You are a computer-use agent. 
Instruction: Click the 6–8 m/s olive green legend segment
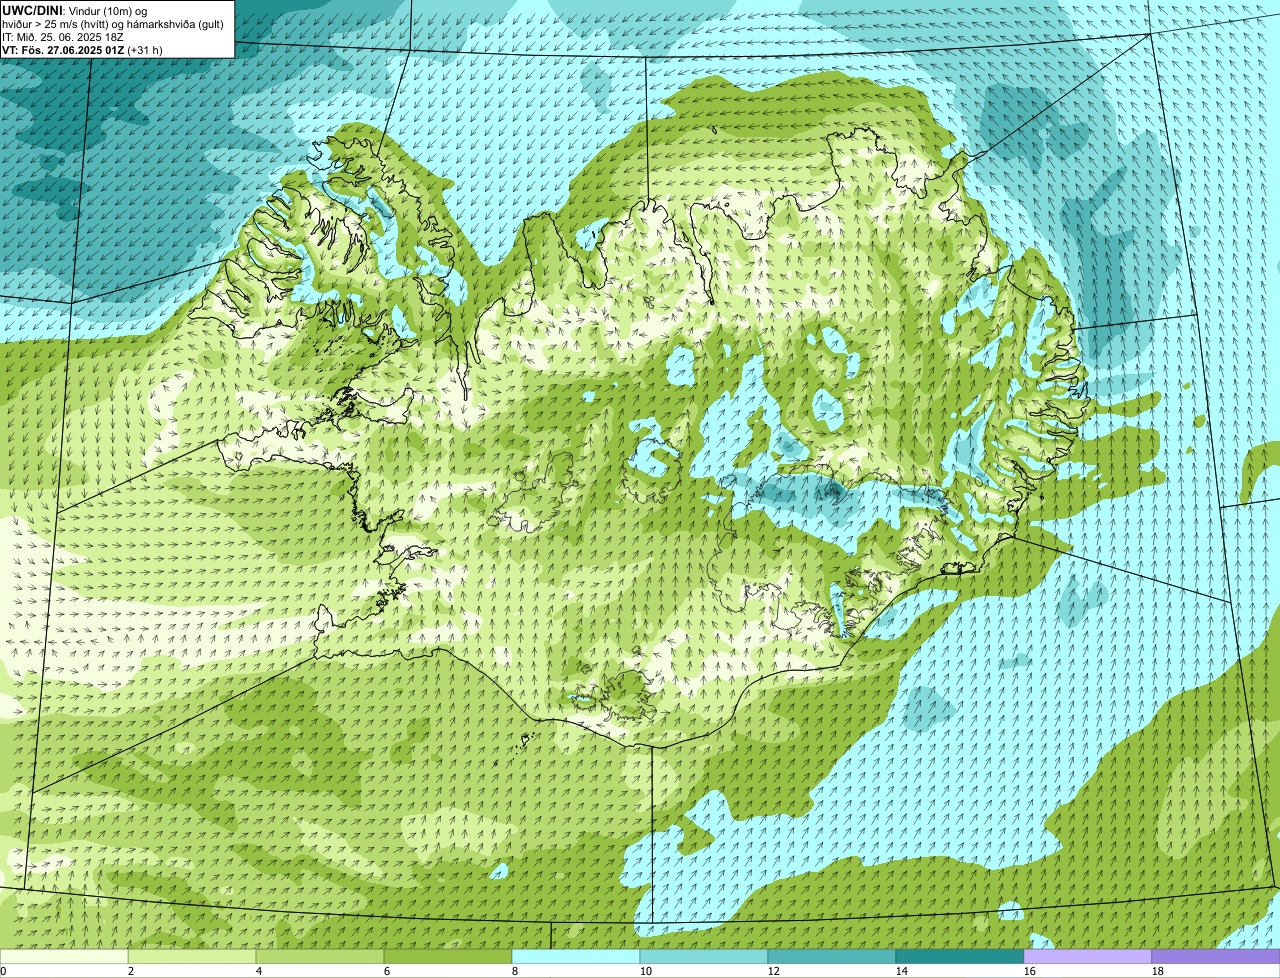tap(448, 956)
